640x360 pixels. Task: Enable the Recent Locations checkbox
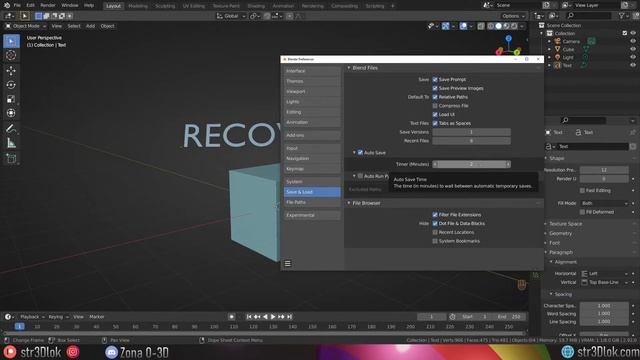435,232
